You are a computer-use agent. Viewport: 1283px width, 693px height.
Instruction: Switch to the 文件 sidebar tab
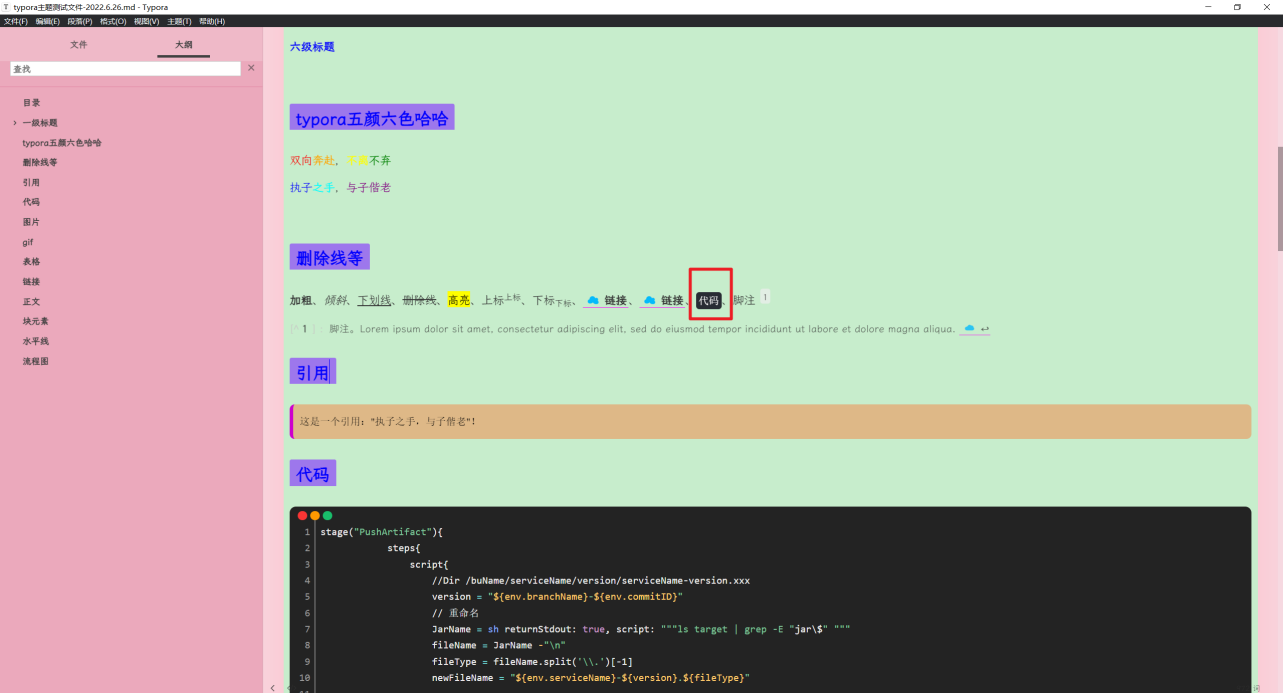point(79,45)
